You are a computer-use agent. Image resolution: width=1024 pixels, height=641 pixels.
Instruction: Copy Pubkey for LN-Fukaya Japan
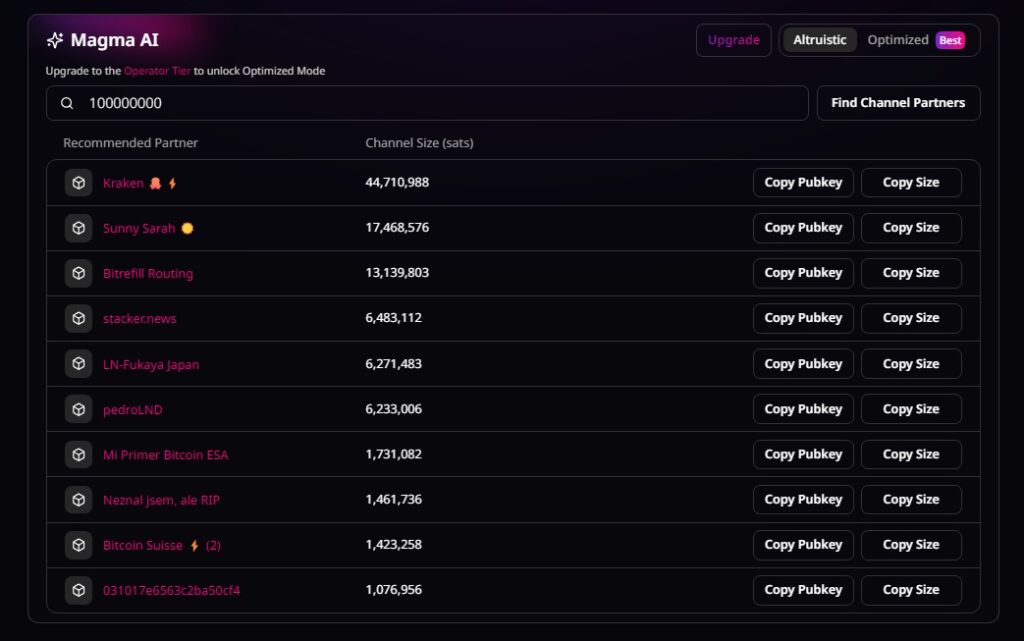tap(803, 364)
